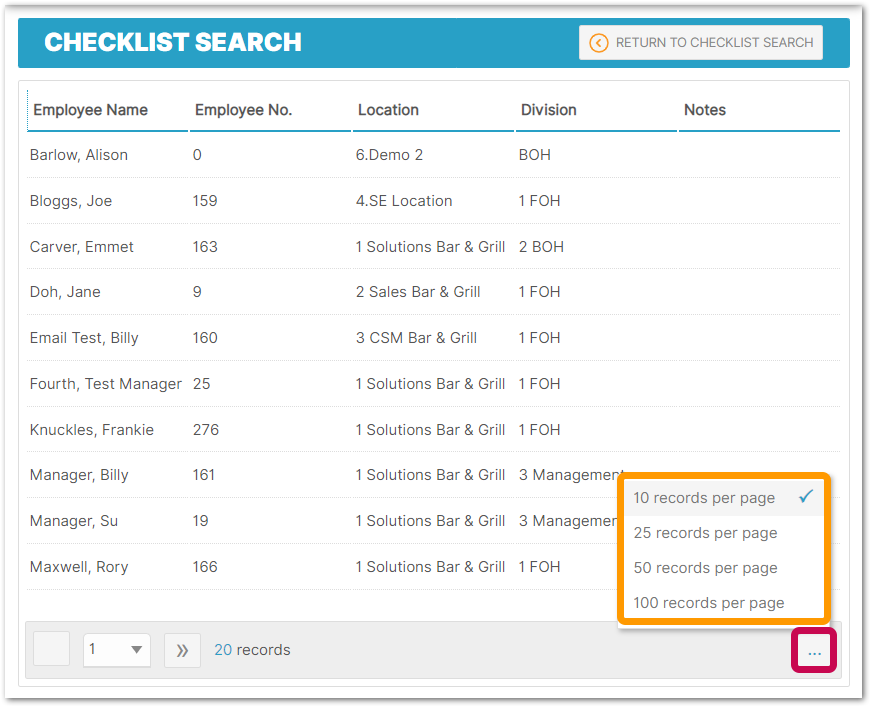Sort by Employee No. column header
871x707 pixels.
(270, 110)
